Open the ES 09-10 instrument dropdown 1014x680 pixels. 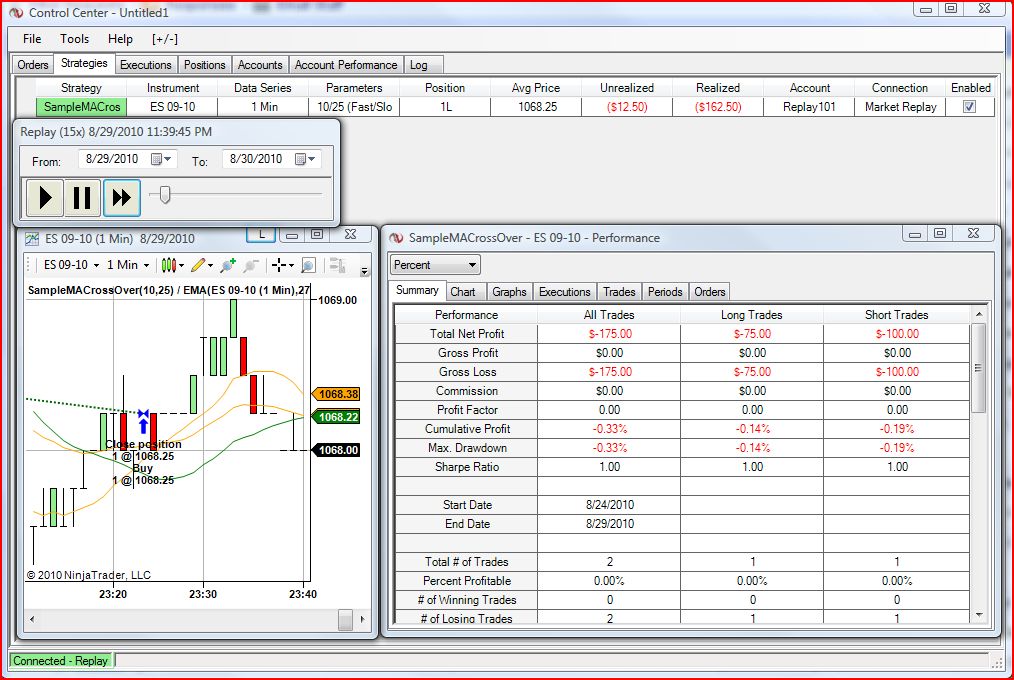71,265
